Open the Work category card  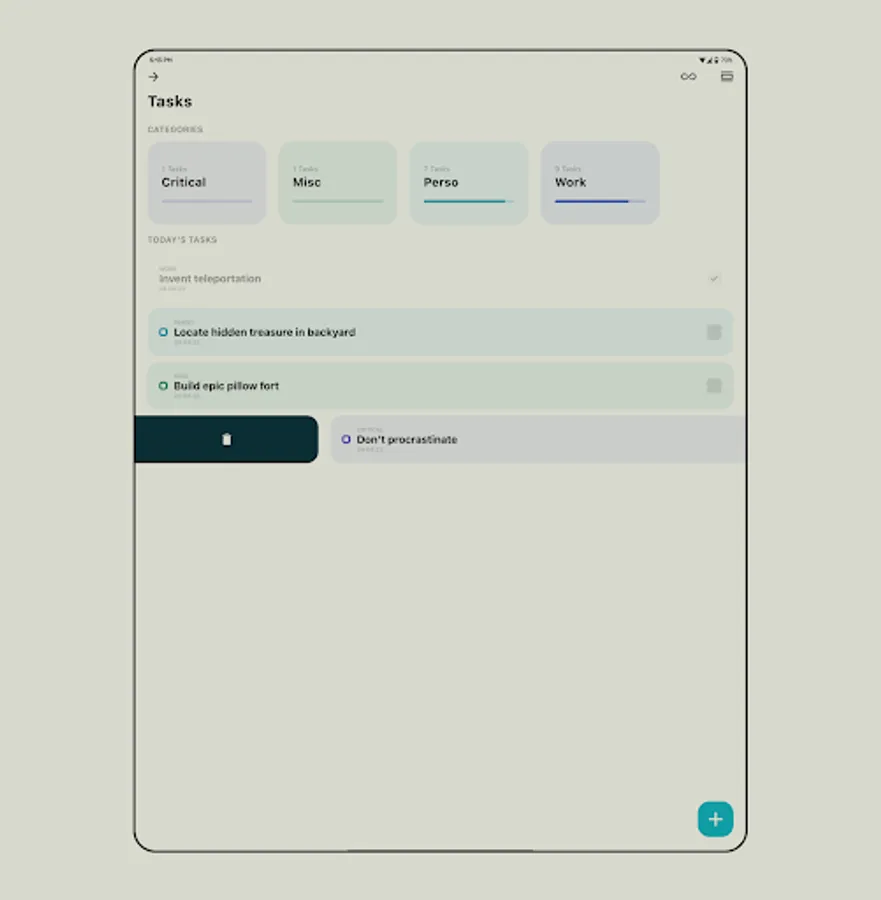tap(600, 183)
